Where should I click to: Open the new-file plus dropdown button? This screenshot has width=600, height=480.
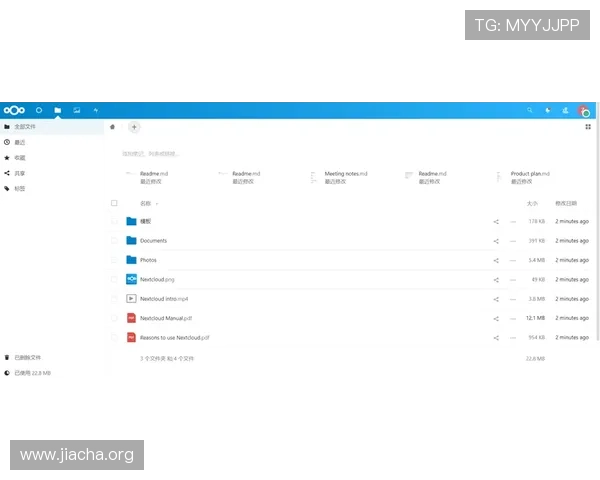[x=134, y=127]
